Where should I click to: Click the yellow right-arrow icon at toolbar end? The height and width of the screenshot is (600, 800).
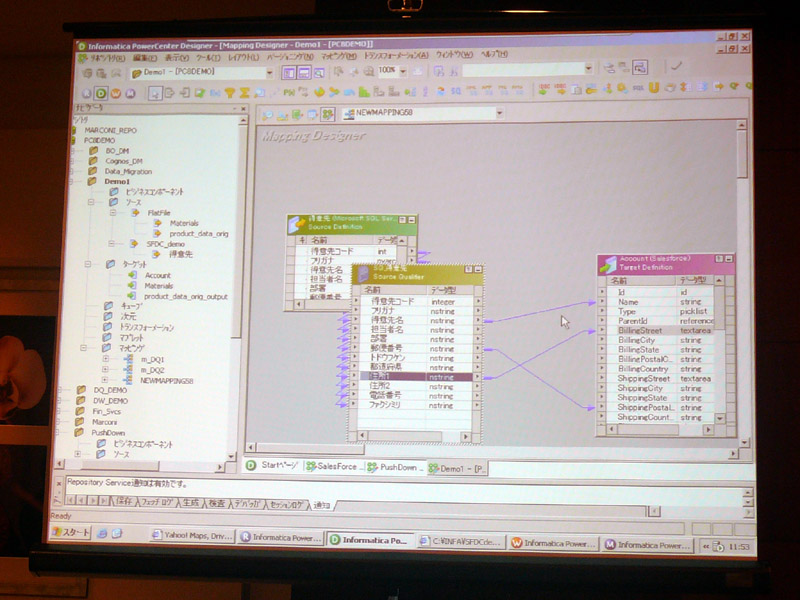coord(718,87)
